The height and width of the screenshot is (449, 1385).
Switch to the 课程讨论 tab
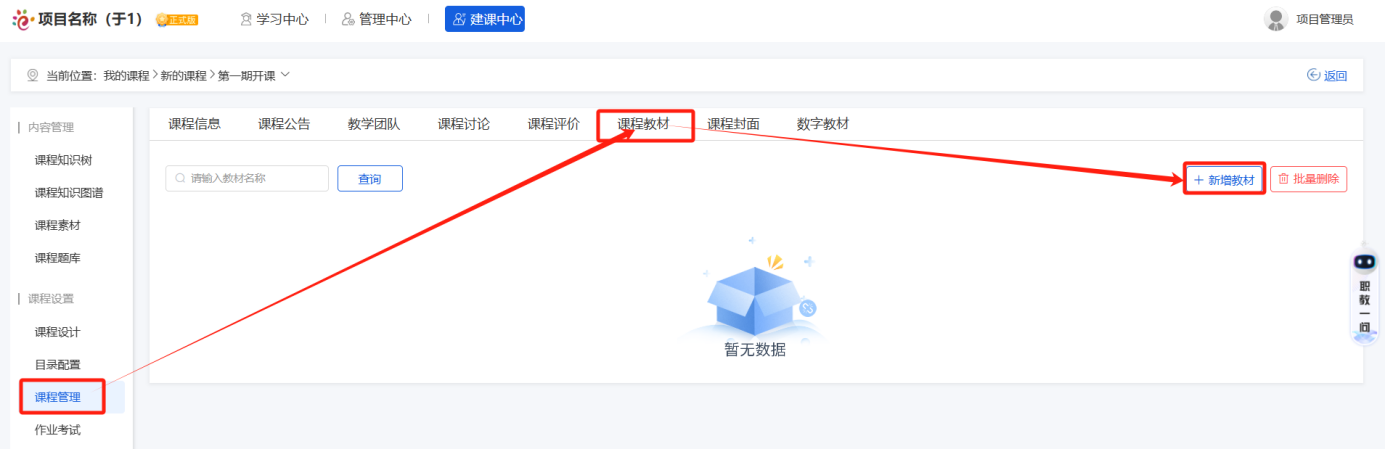[464, 124]
